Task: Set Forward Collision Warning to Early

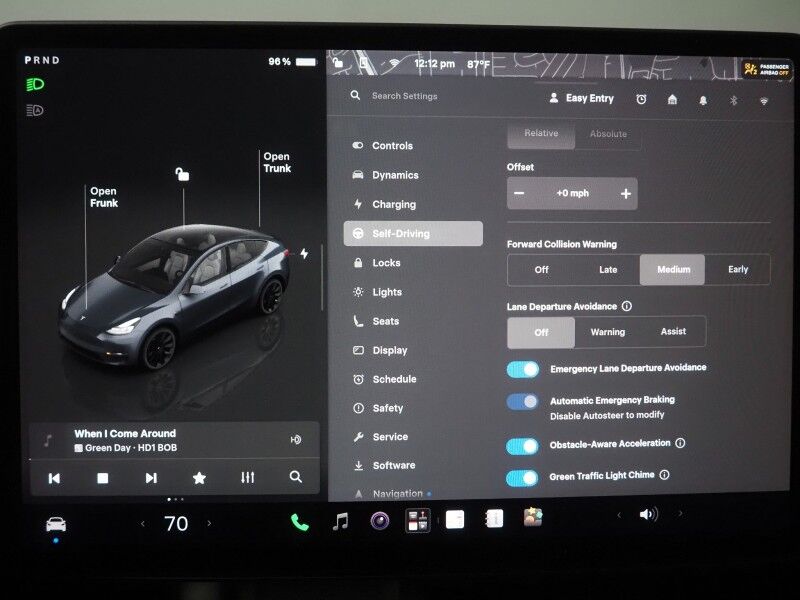Action: [x=738, y=269]
